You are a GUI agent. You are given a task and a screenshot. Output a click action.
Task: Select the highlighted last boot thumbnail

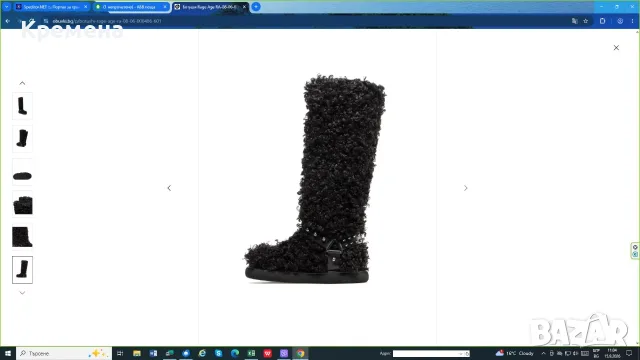point(22,270)
